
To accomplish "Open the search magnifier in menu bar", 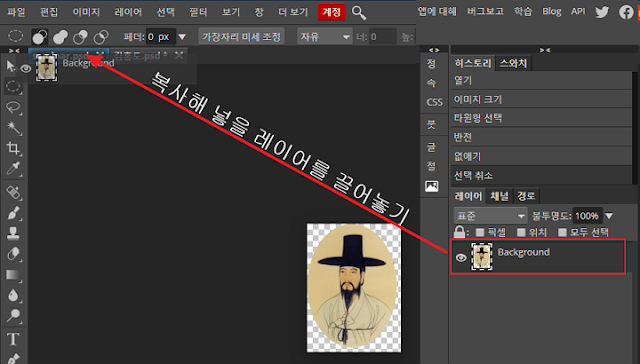I will (x=359, y=13).
